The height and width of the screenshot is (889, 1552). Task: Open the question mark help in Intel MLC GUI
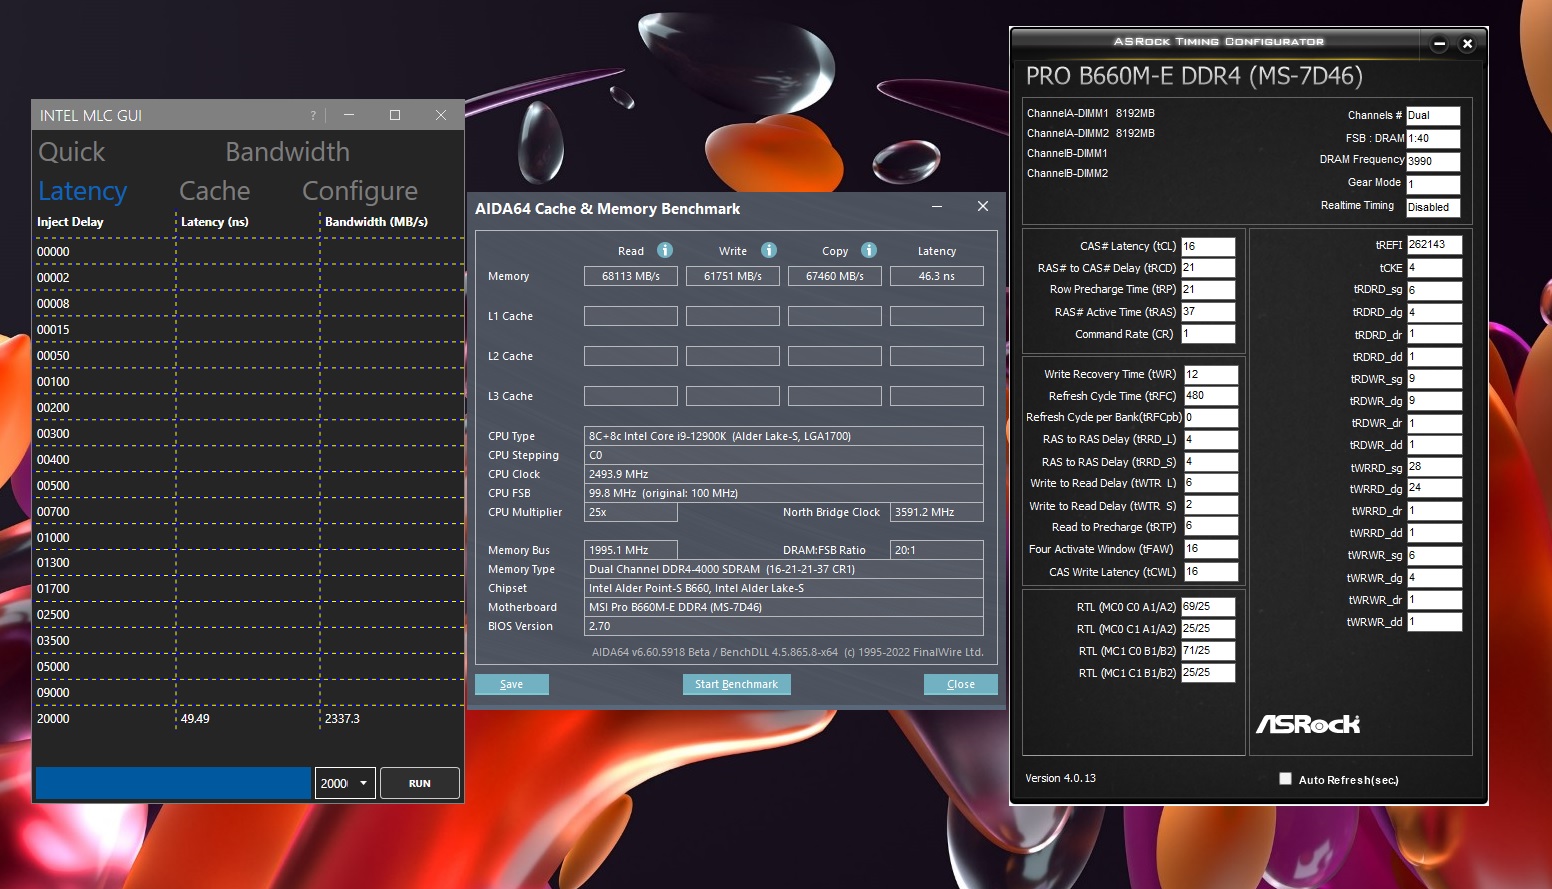click(313, 115)
